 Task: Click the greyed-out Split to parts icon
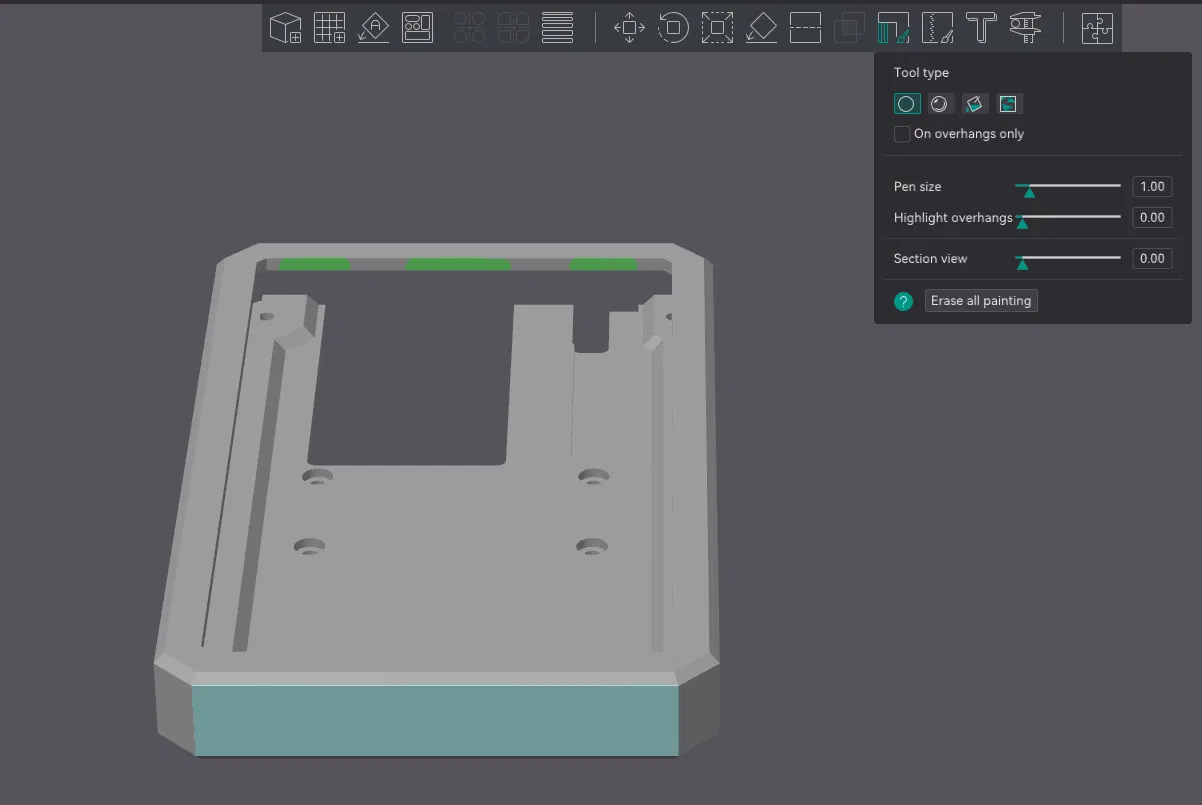pyautogui.click(x=513, y=27)
